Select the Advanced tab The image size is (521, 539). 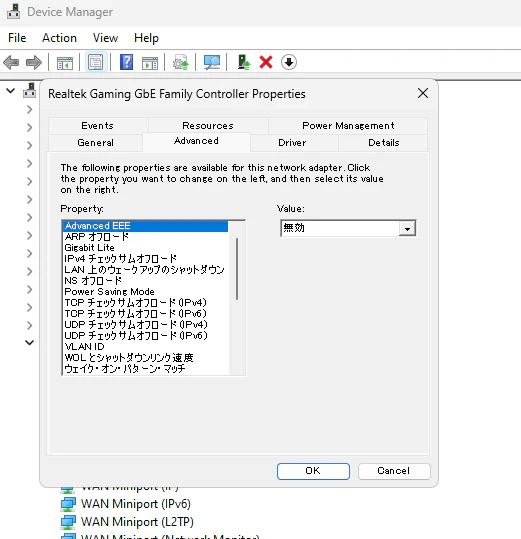[x=196, y=141]
